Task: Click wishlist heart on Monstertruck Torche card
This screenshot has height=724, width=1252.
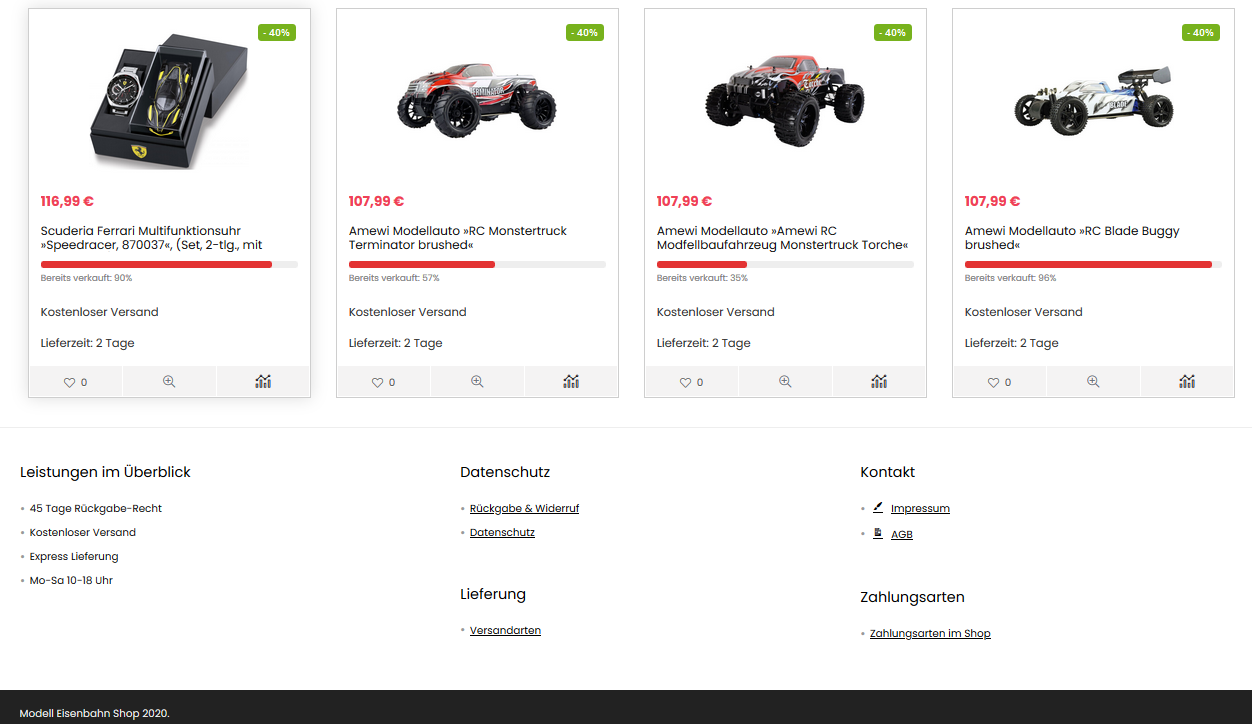Action: point(692,382)
